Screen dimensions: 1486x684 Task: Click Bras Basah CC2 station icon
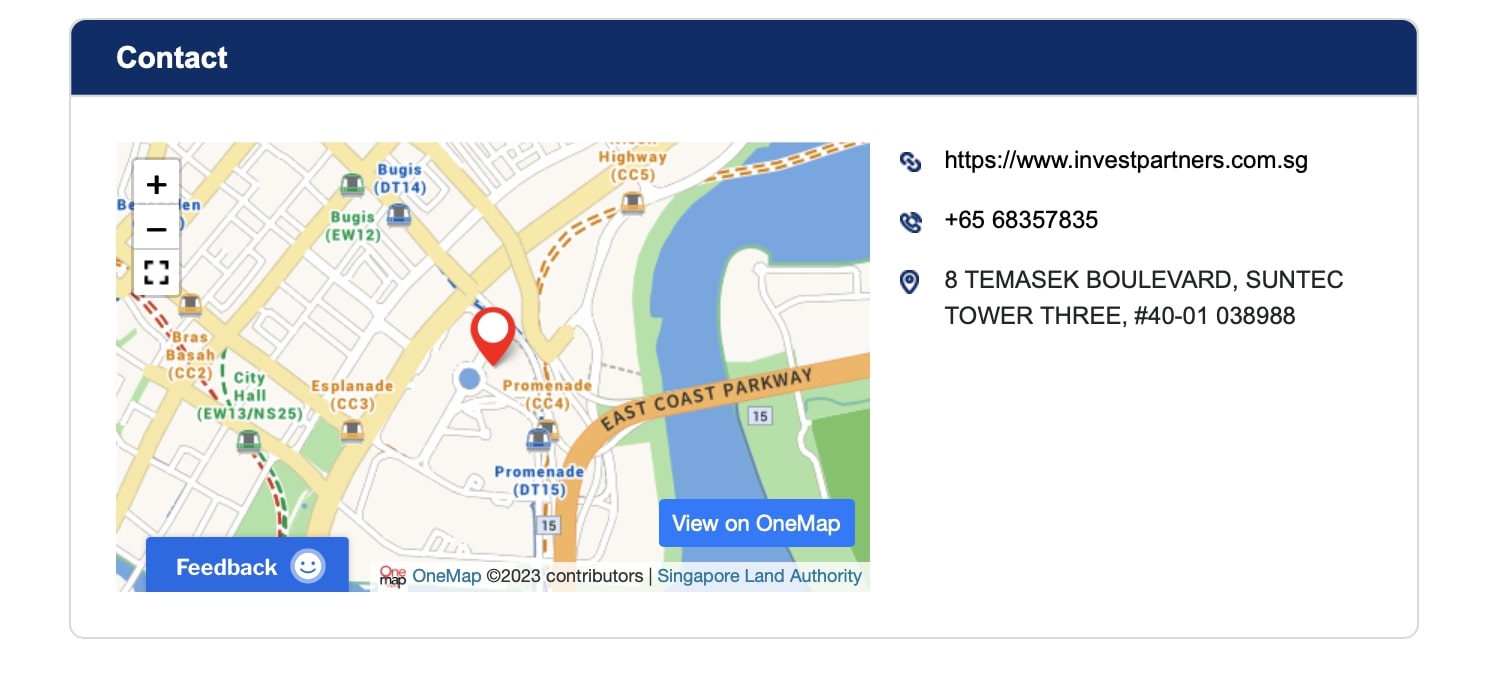(189, 303)
